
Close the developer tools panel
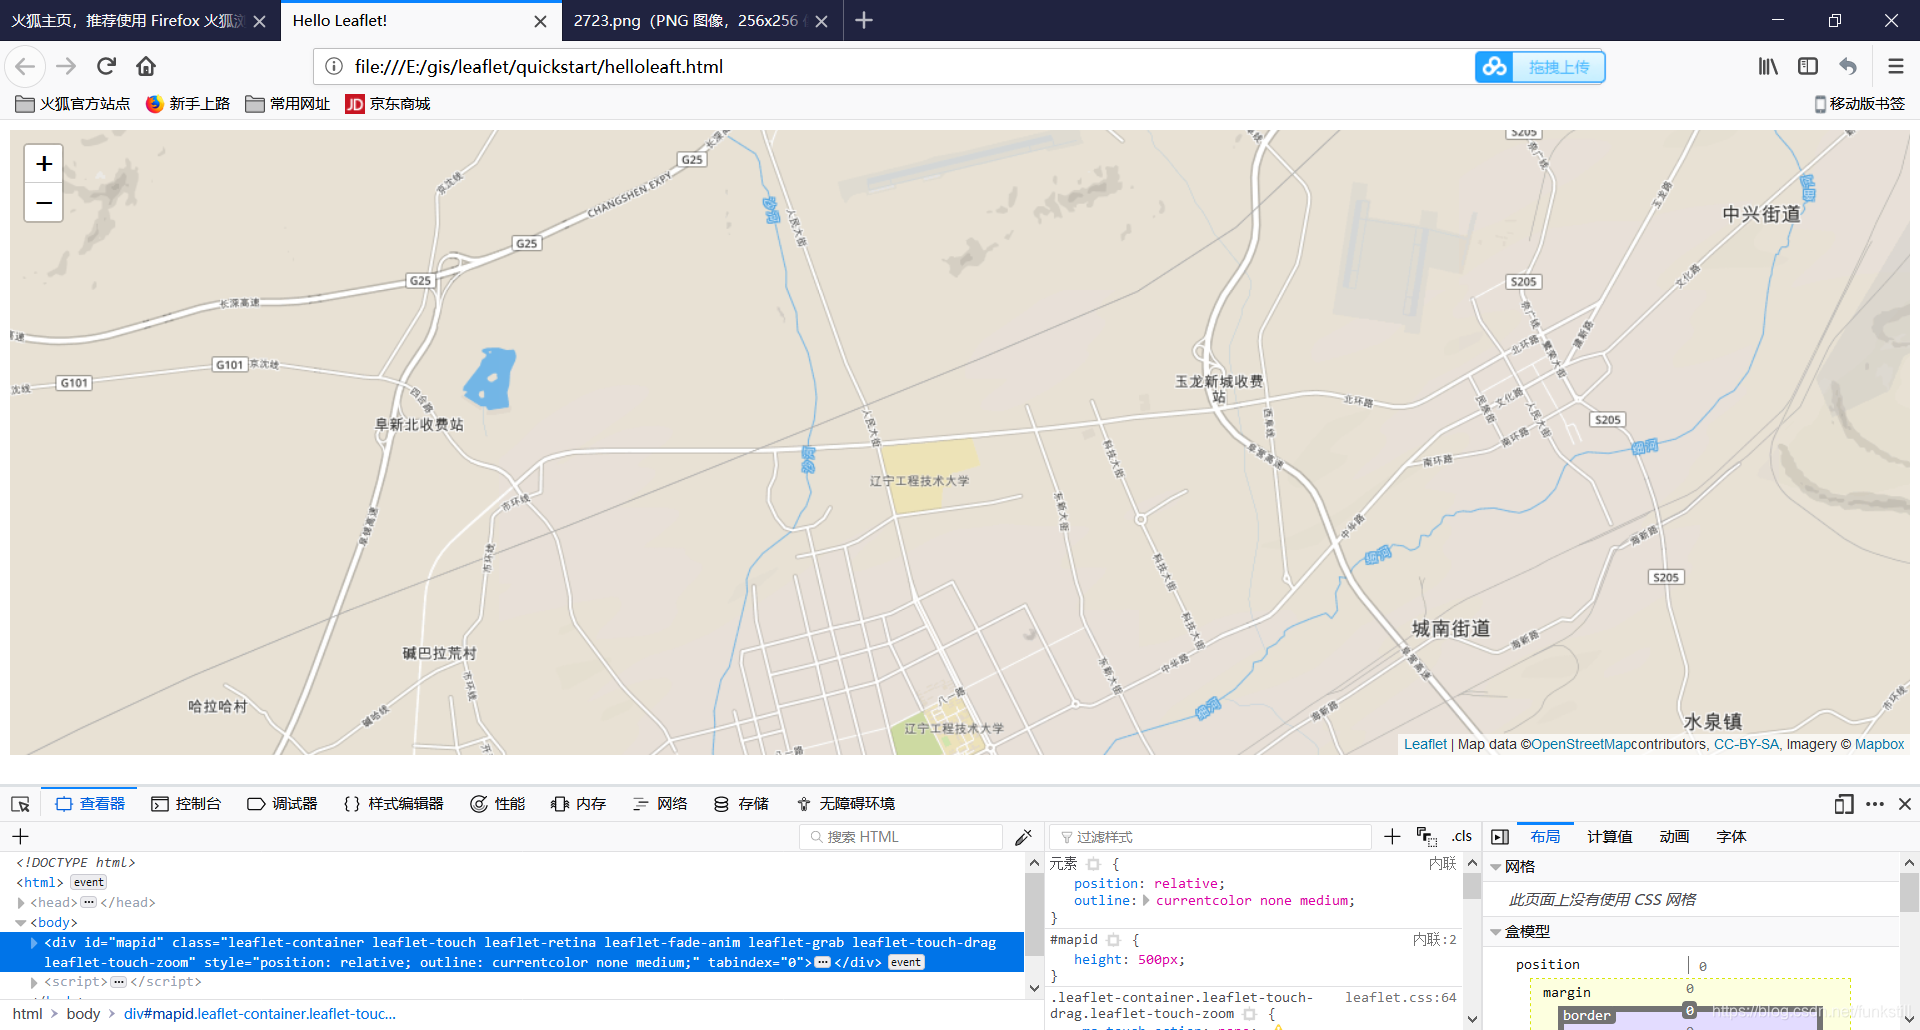coord(1905,804)
